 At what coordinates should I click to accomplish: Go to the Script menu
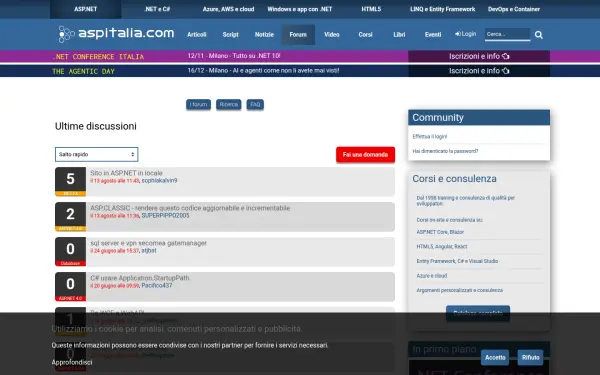pos(230,34)
